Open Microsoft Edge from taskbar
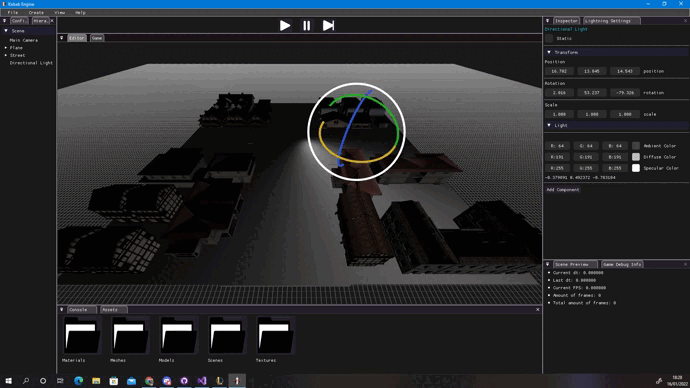Image resolution: width=690 pixels, height=388 pixels. tap(78, 381)
